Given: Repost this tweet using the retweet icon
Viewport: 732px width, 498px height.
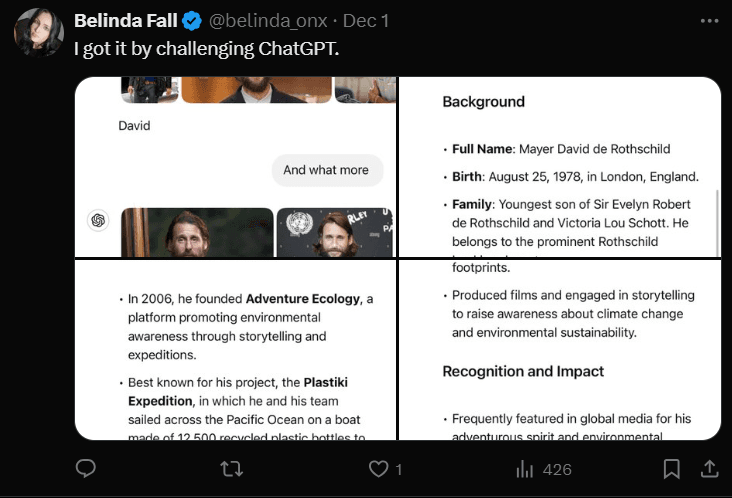Looking at the screenshot, I should tap(232, 468).
